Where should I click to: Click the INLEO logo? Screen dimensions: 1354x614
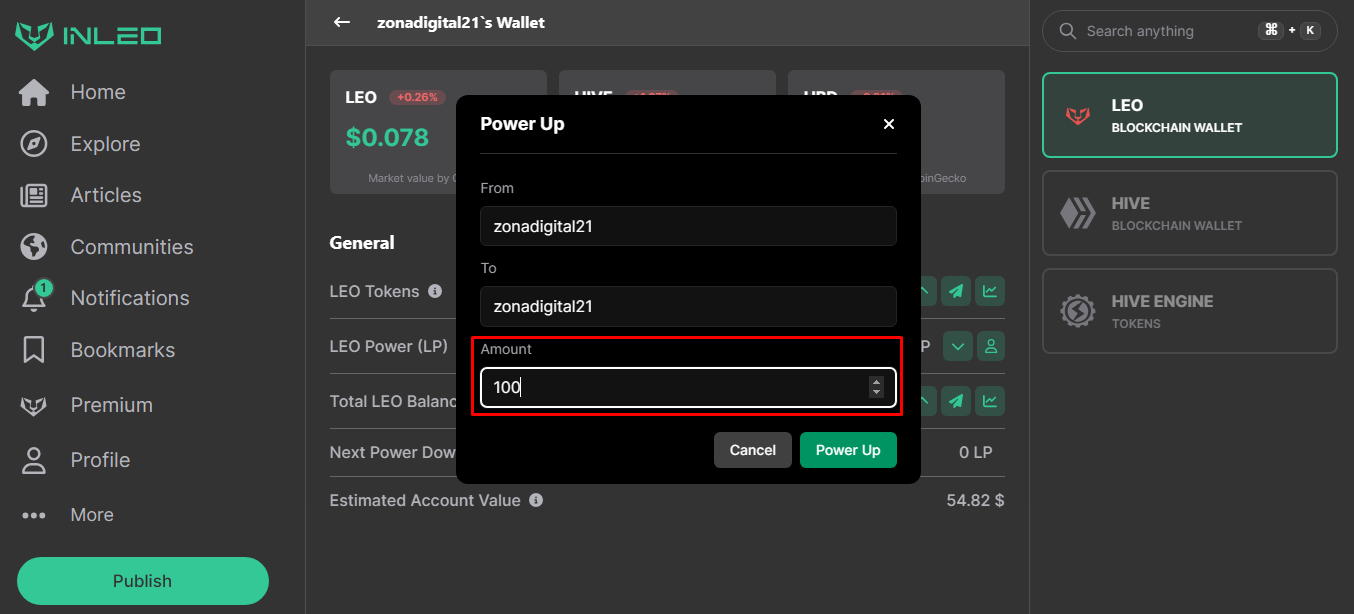tap(88, 36)
